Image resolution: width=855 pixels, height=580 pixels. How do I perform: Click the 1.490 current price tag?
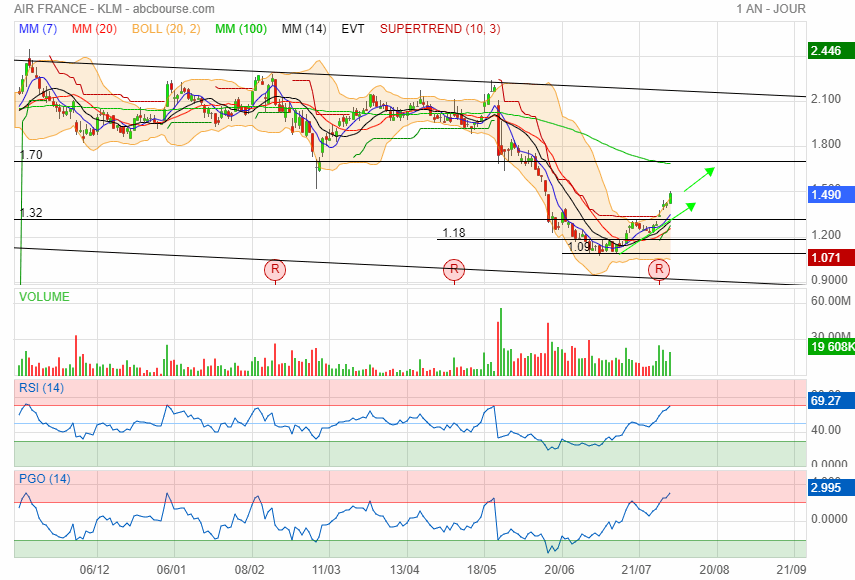(x=830, y=195)
